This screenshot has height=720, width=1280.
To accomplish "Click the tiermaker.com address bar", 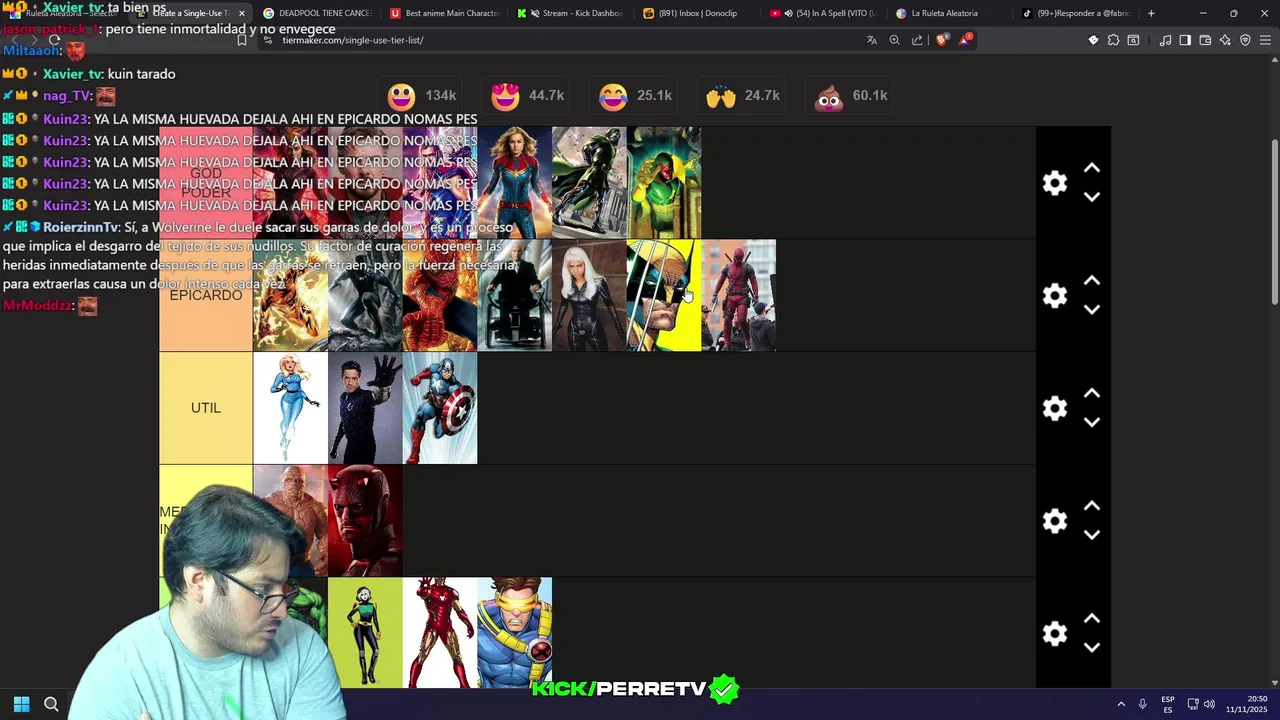I will coord(560,40).
